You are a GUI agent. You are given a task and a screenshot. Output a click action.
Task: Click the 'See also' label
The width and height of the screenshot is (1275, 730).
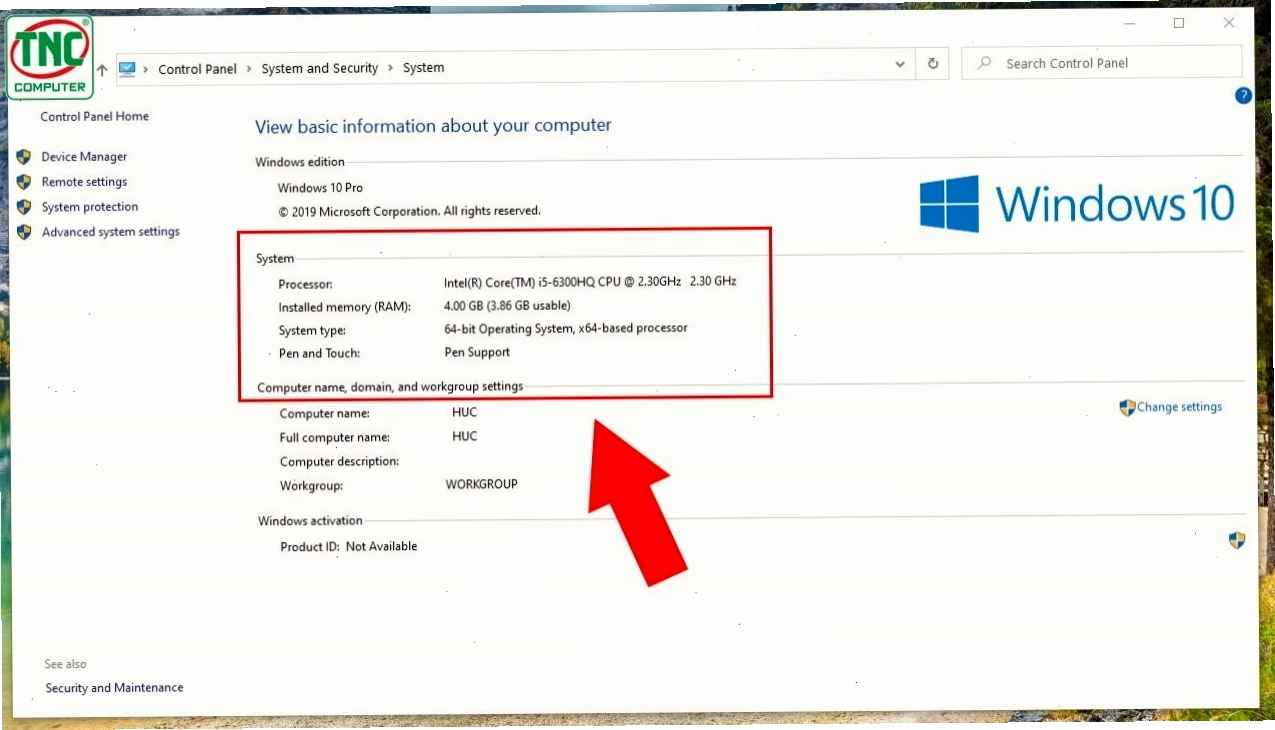(65, 664)
